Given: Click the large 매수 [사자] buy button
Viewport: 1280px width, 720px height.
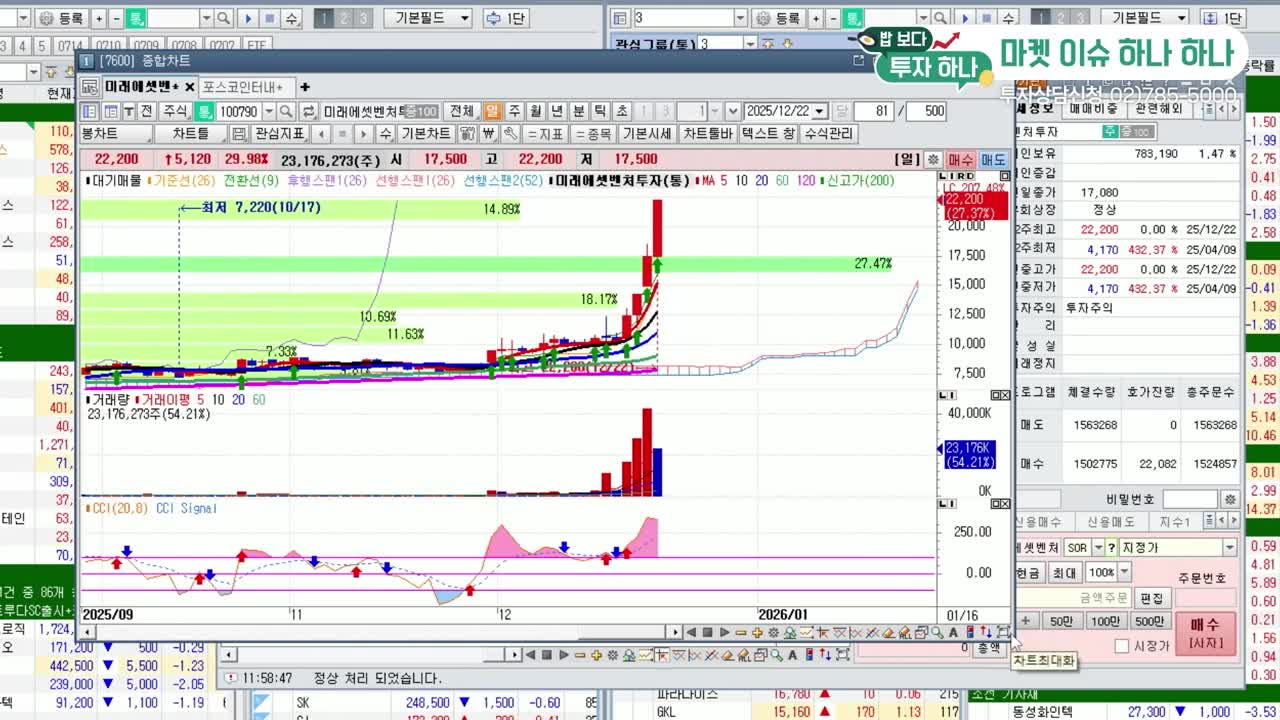Looking at the screenshot, I should pyautogui.click(x=1205, y=633).
